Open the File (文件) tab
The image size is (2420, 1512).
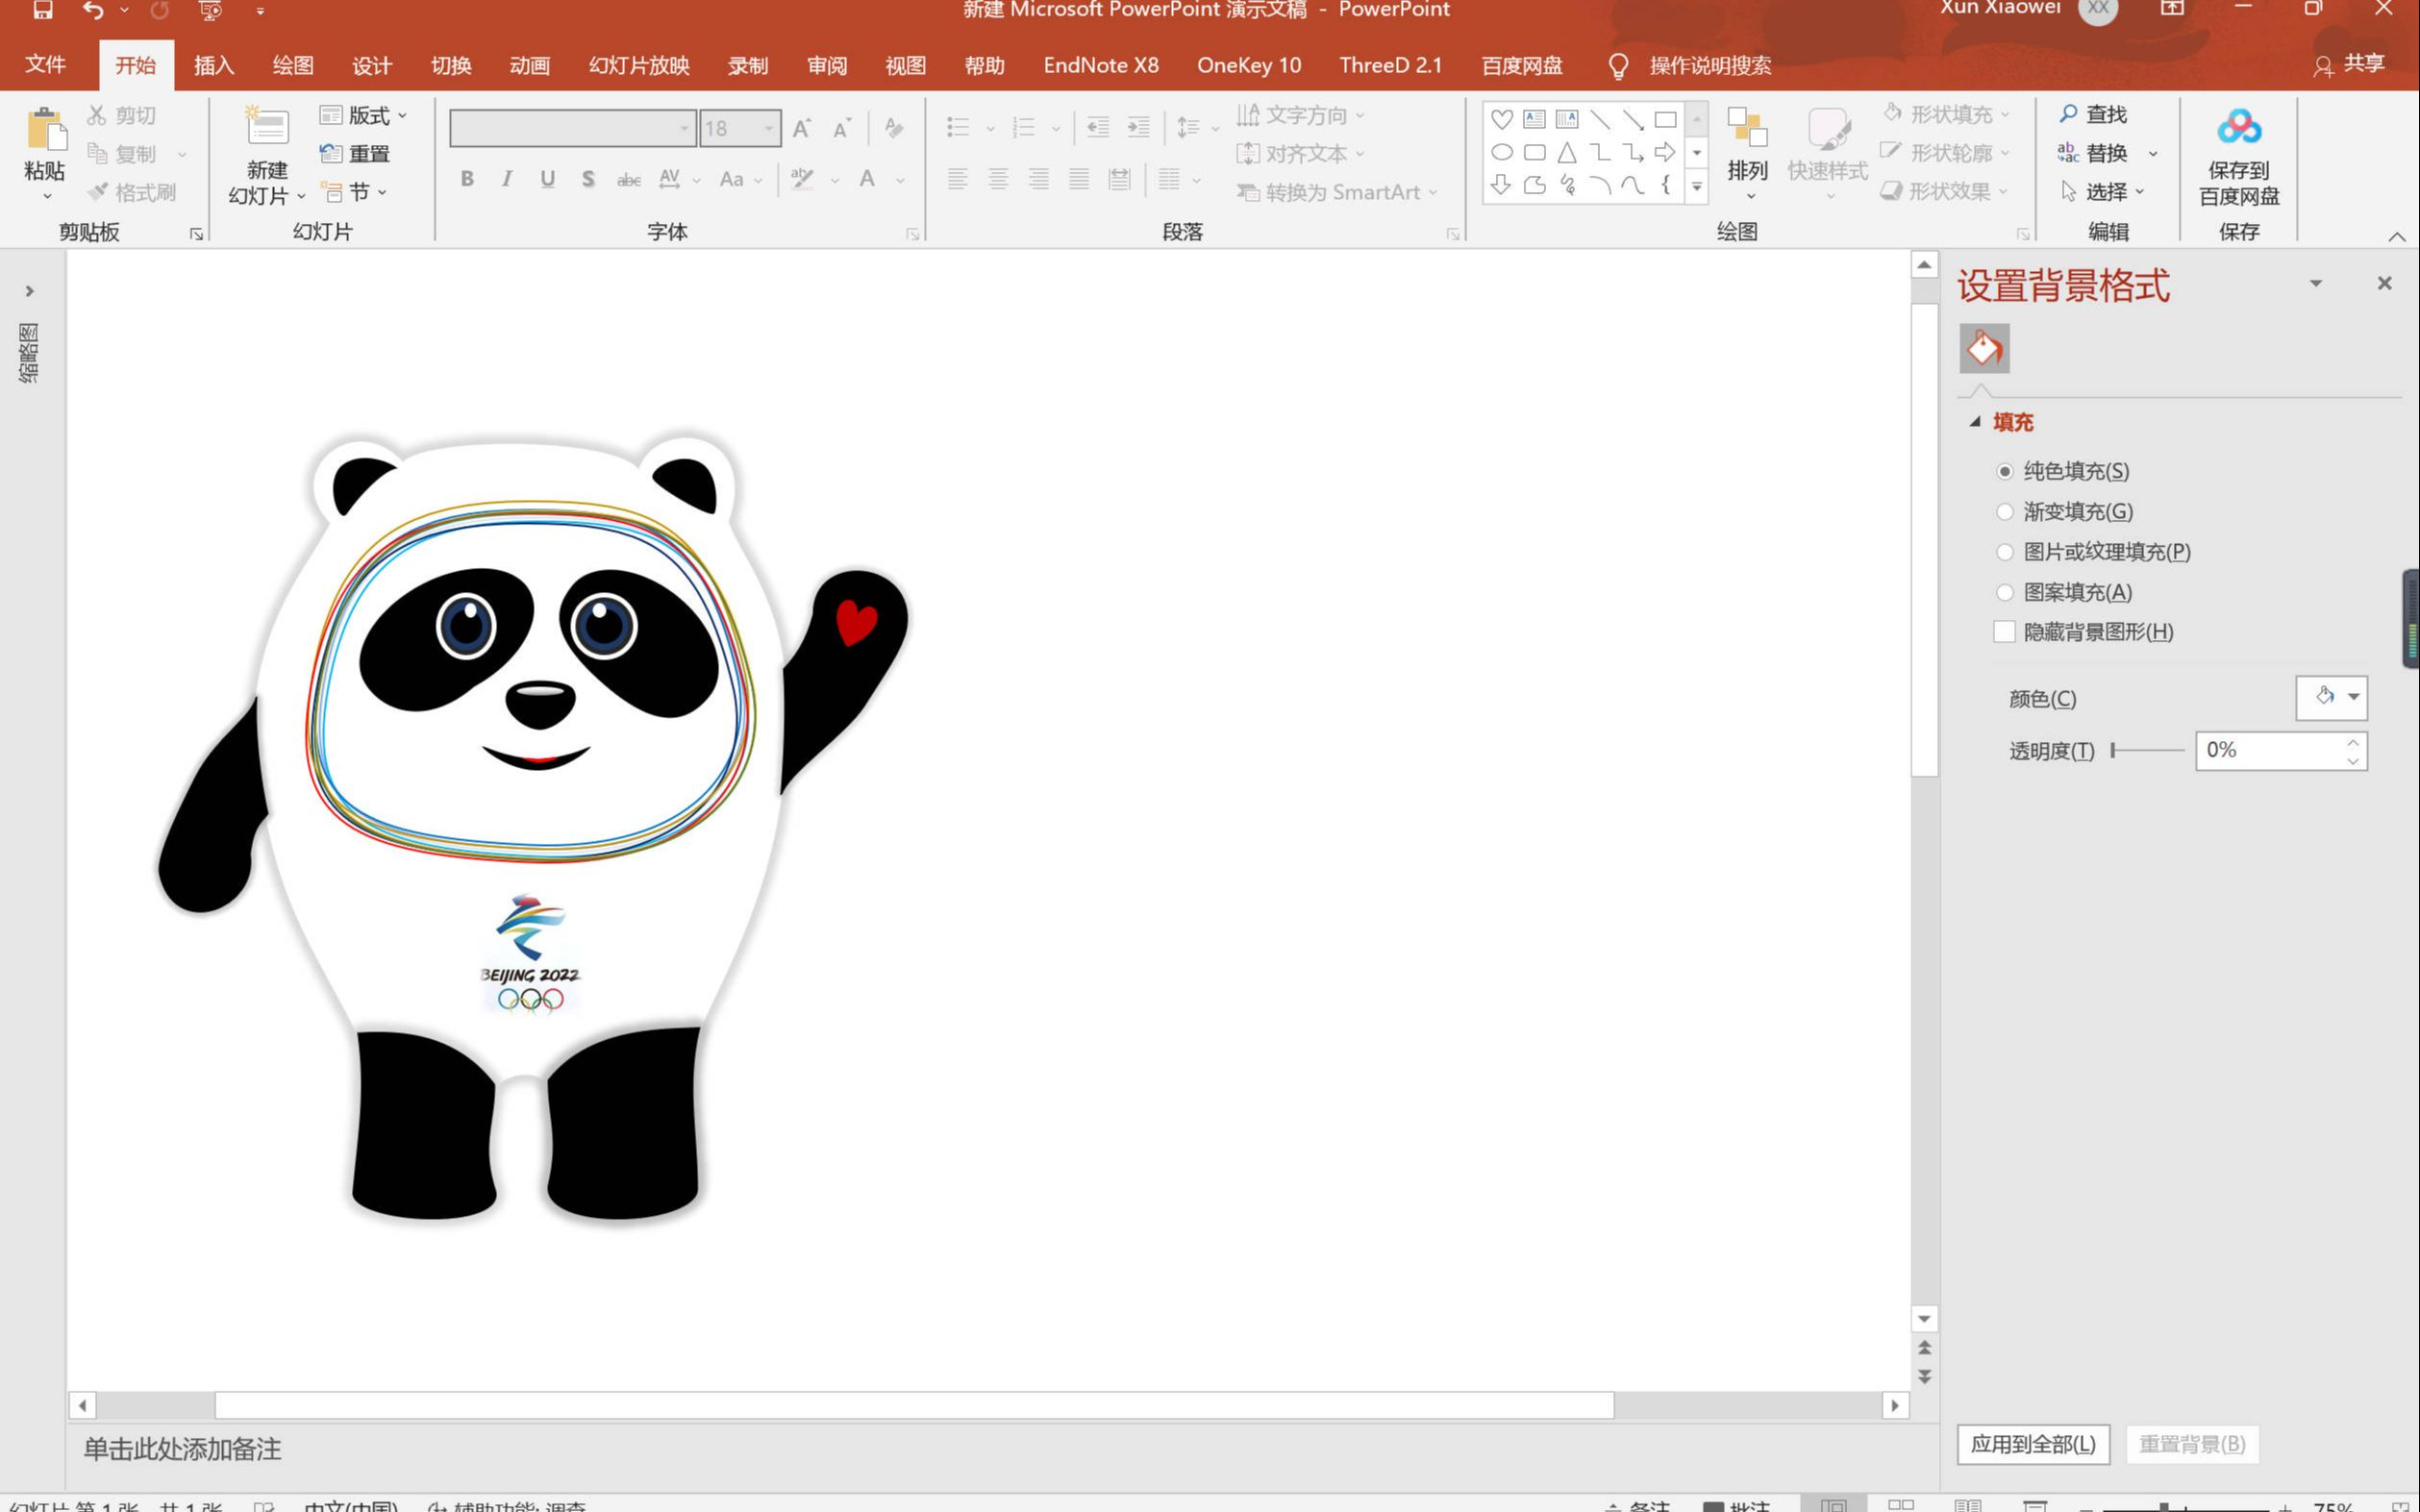(45, 65)
